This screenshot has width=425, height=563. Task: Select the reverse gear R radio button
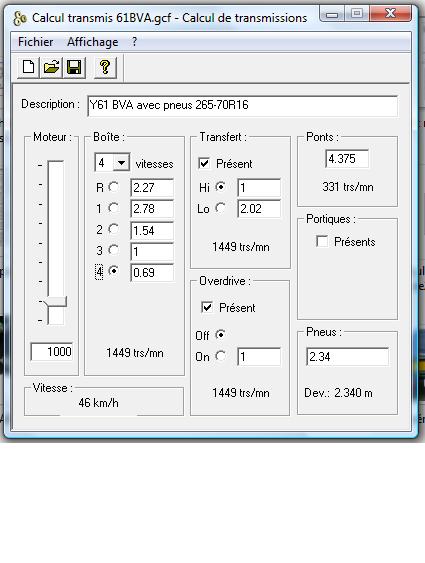[114, 187]
